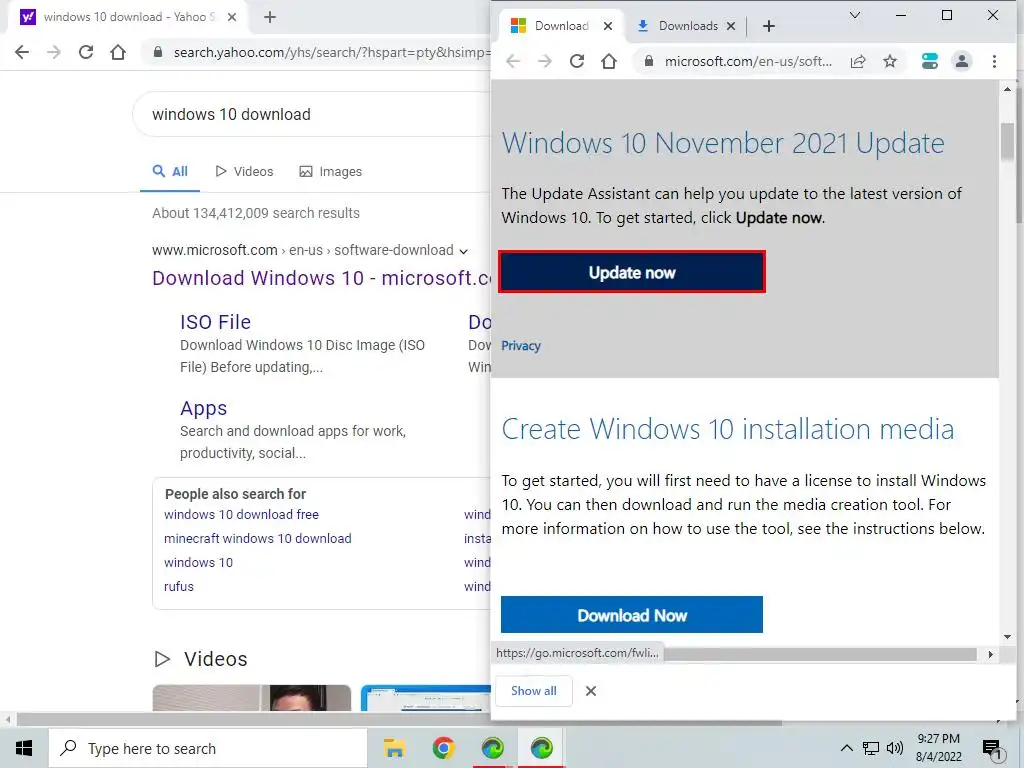This screenshot has width=1024, height=768.
Task: Expand the microsoft.com result URL dropdown
Action: click(464, 251)
